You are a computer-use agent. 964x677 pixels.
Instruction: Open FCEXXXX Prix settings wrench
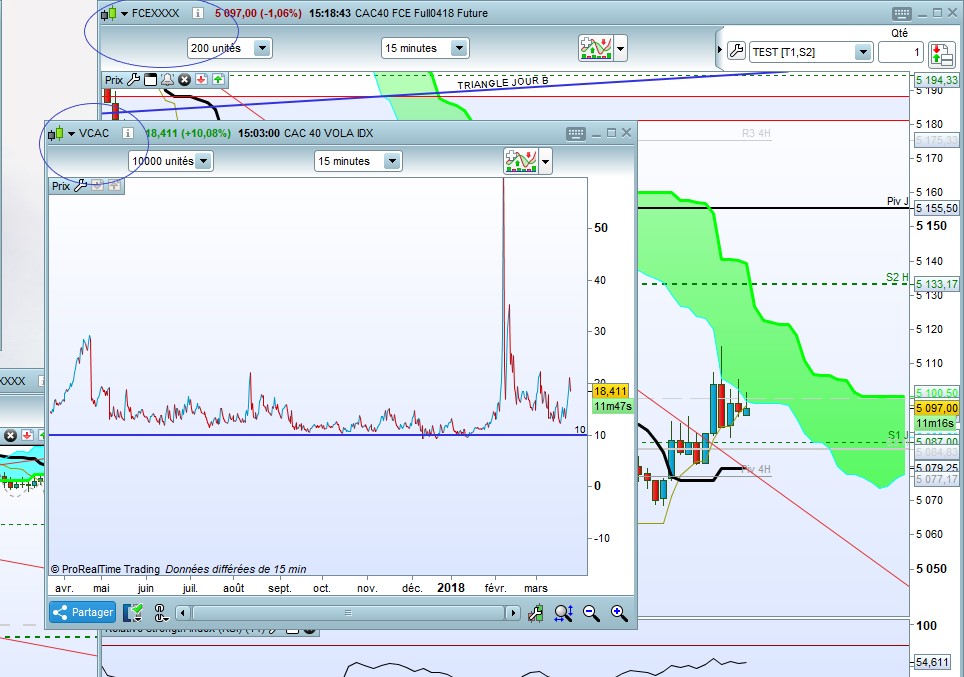pyautogui.click(x=133, y=80)
